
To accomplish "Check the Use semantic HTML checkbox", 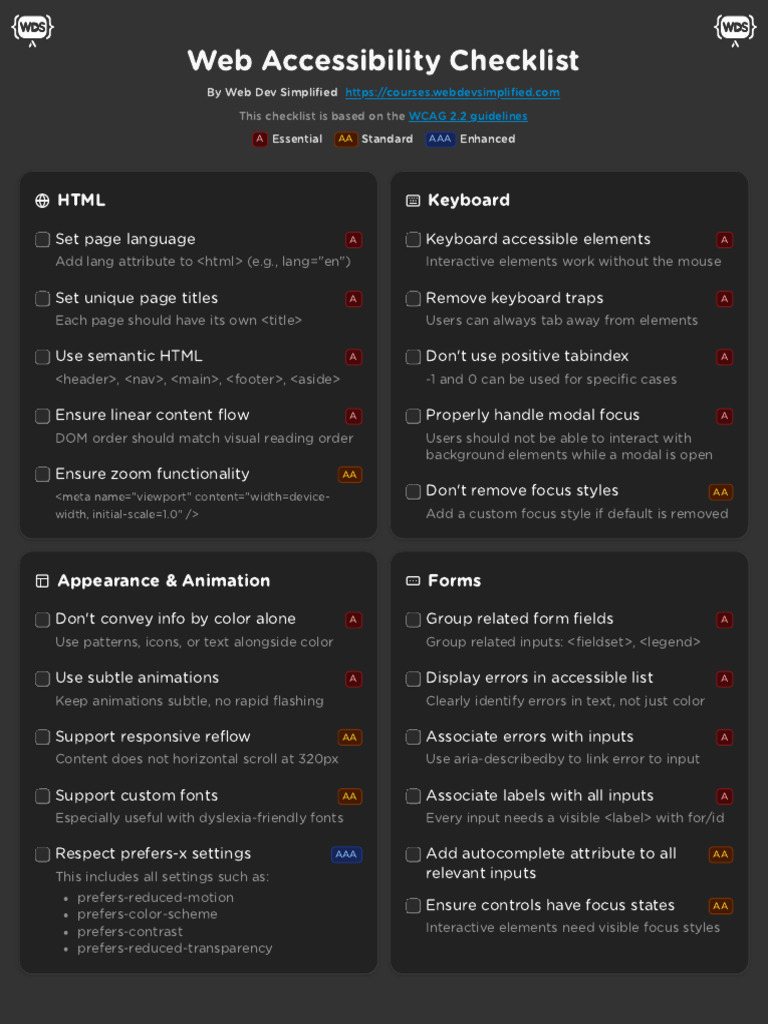I will pyautogui.click(x=43, y=357).
